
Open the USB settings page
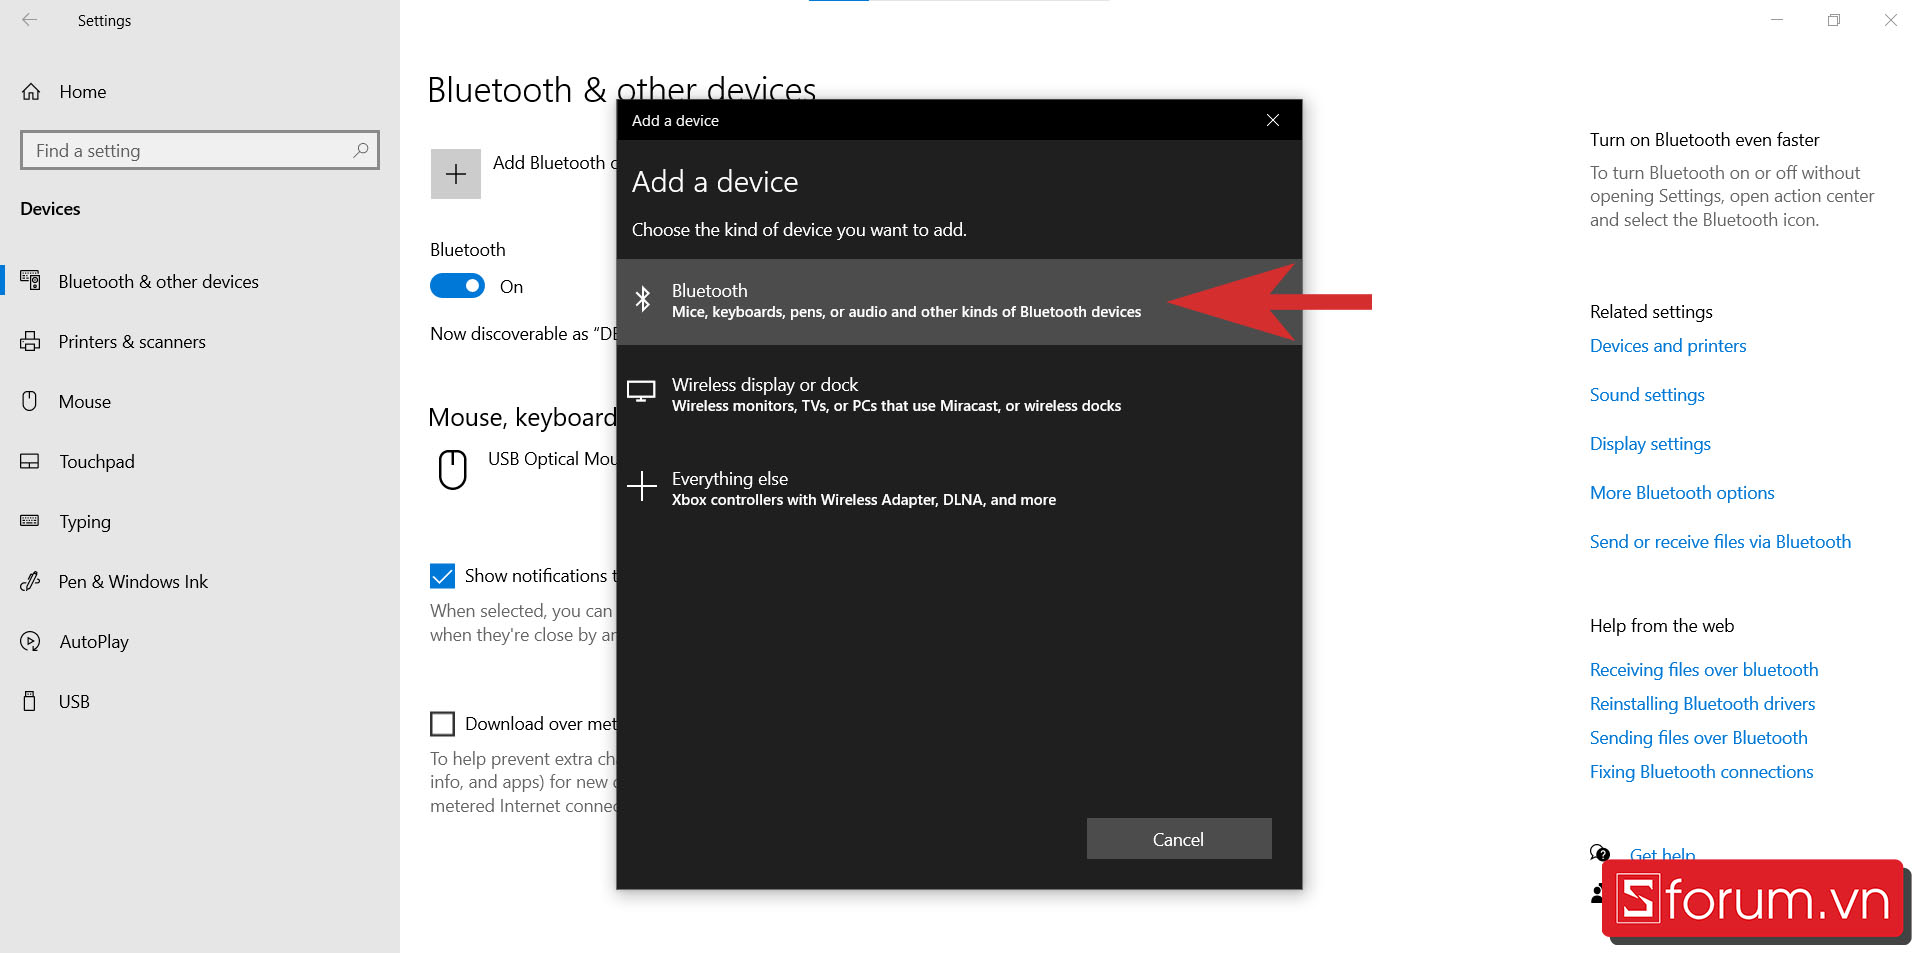pyautogui.click(x=74, y=702)
